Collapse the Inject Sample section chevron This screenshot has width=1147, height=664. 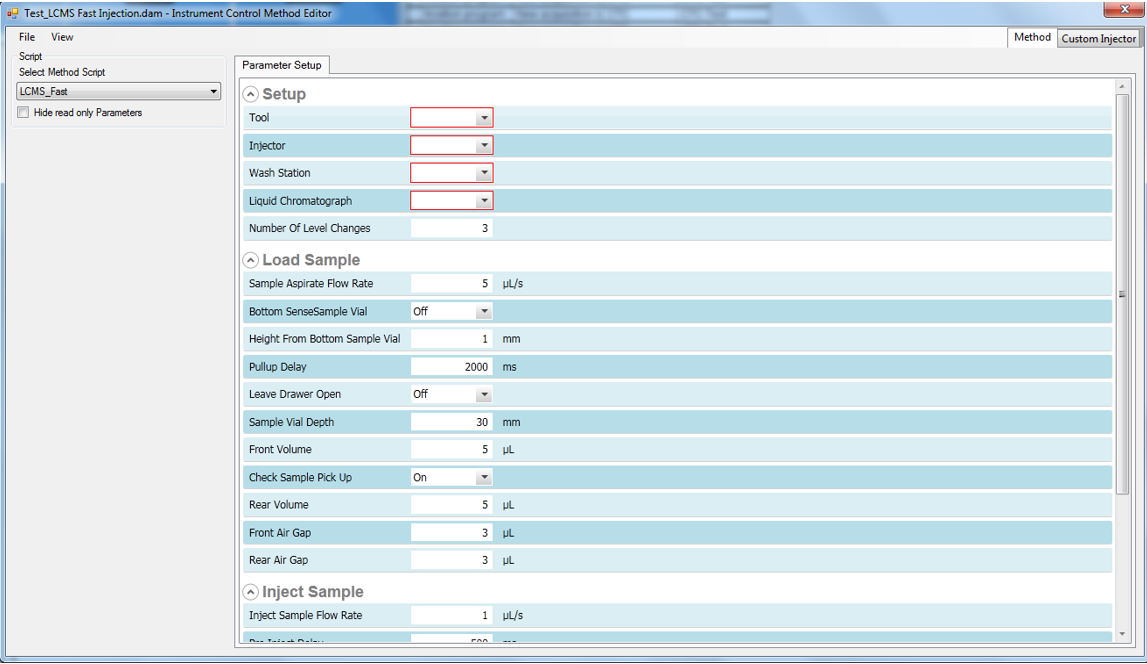coord(251,592)
